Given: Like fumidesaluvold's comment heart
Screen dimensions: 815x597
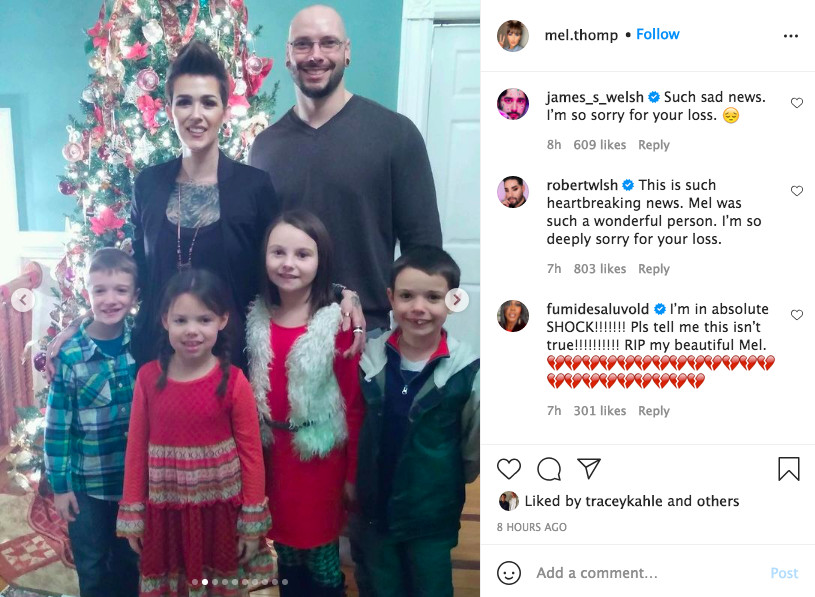Looking at the screenshot, I should point(797,315).
